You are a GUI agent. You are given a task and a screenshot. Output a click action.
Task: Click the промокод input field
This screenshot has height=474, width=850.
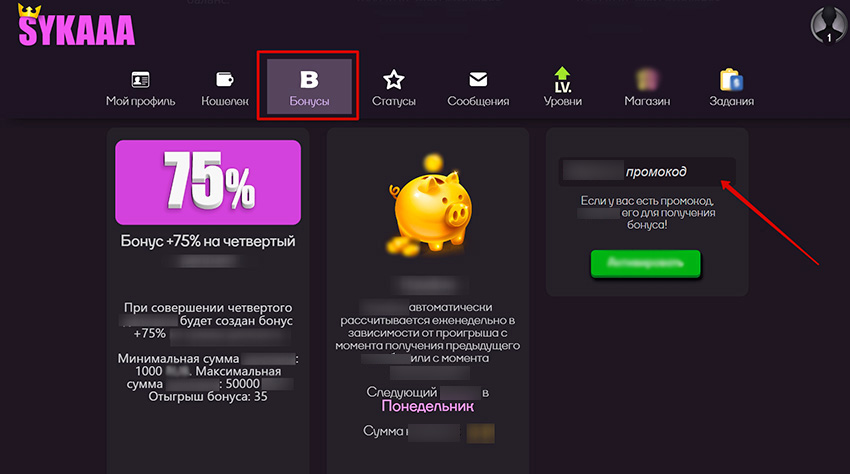click(647, 172)
